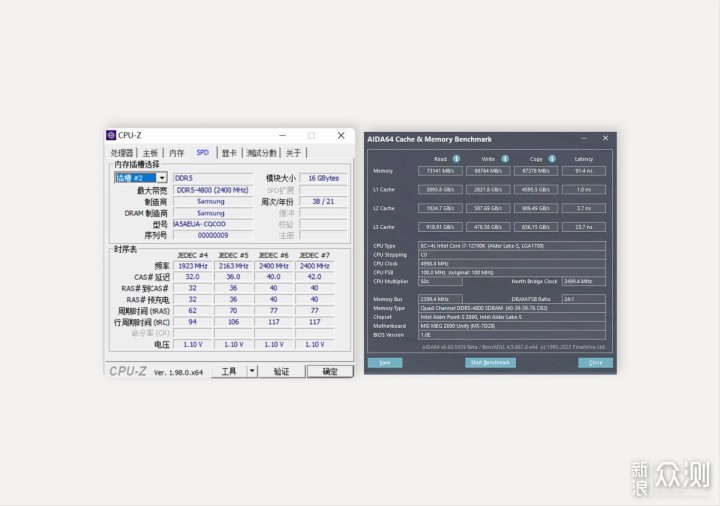Click the CPU Type Intel Core i7-12700K field
This screenshot has height=506, width=720.
click(x=512, y=246)
